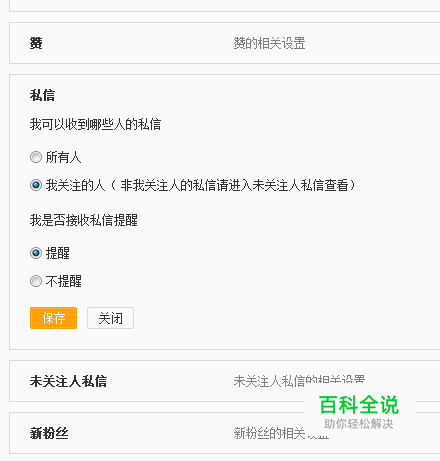Screen dimensions: 440x461
Task: Click the 不提醒 option label text
Action: click(63, 281)
